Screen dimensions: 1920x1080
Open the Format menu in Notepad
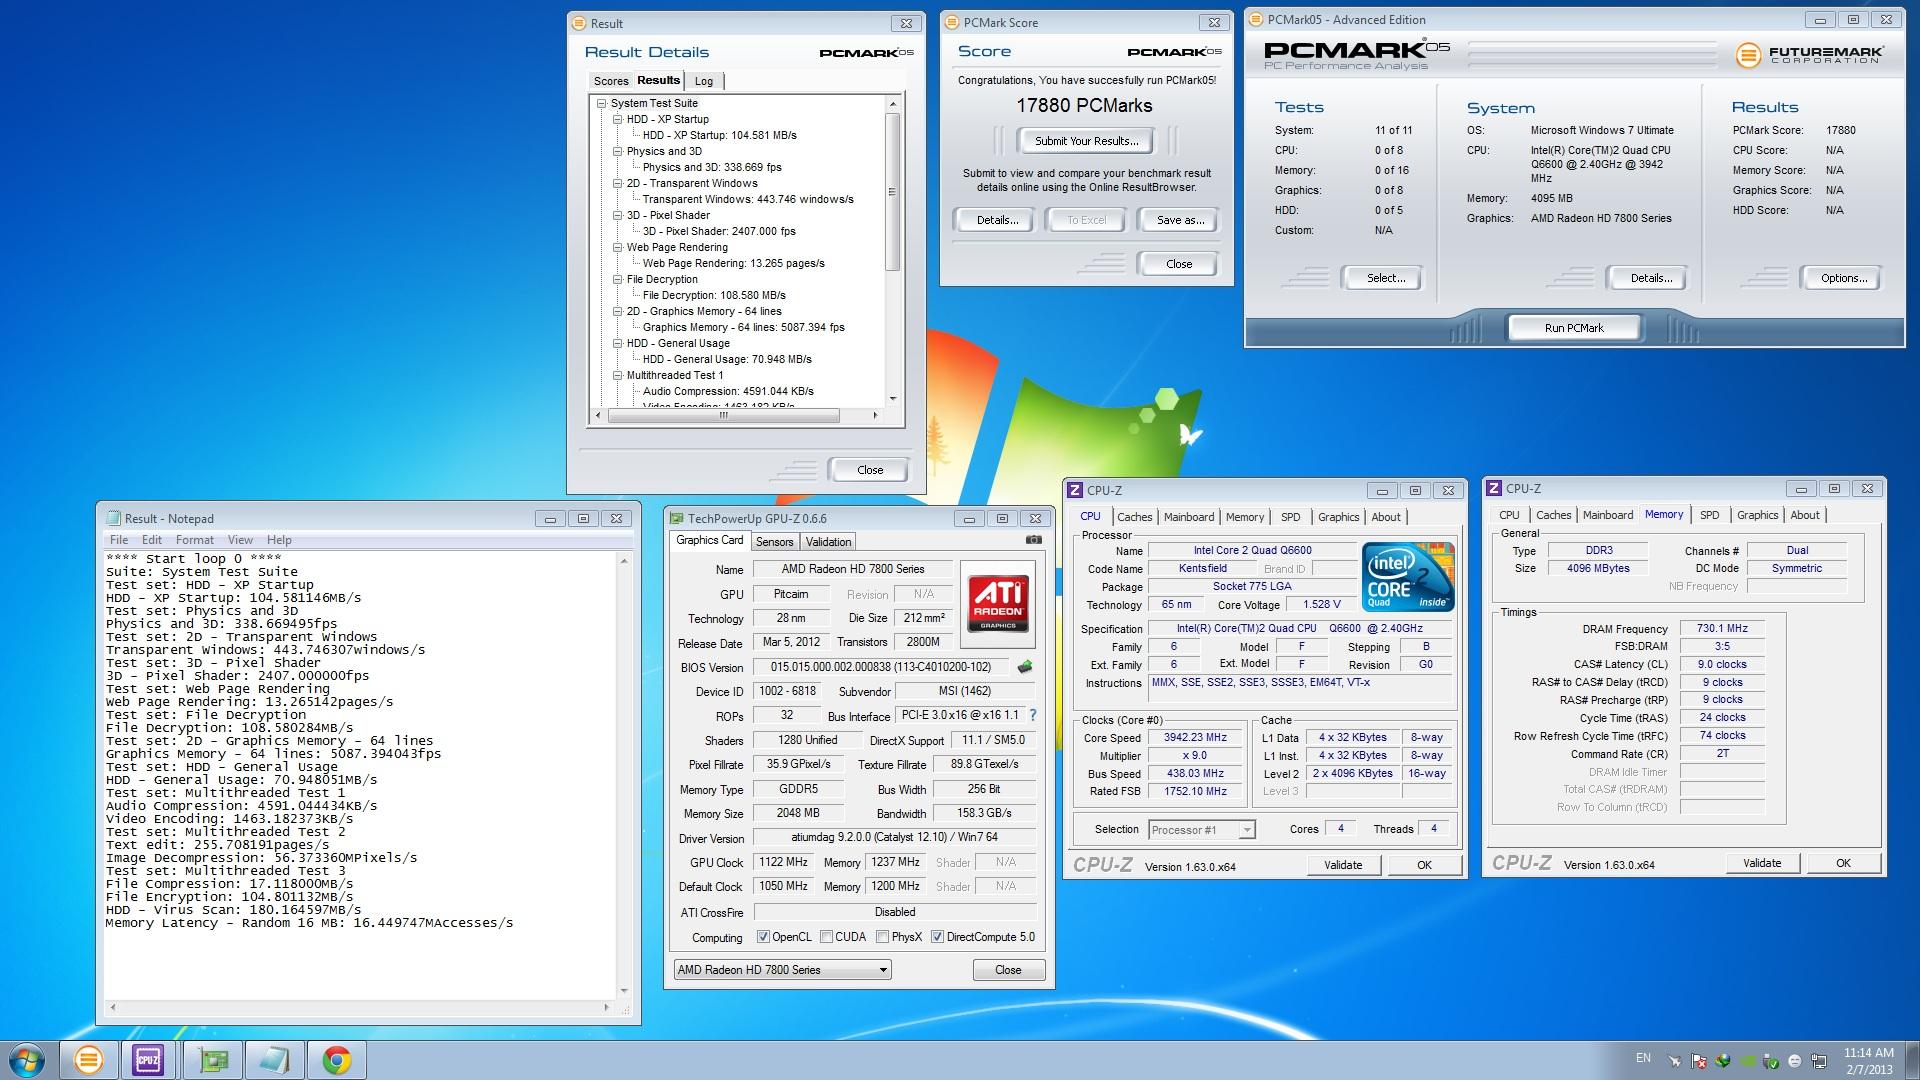(x=195, y=539)
